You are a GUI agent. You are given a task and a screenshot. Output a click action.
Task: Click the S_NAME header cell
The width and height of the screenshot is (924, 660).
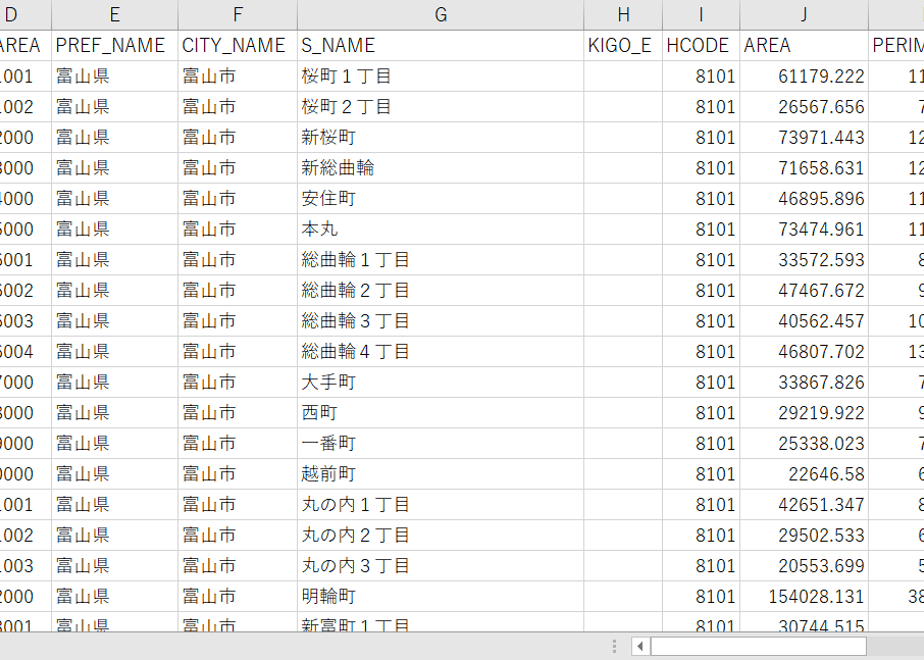click(x=440, y=45)
